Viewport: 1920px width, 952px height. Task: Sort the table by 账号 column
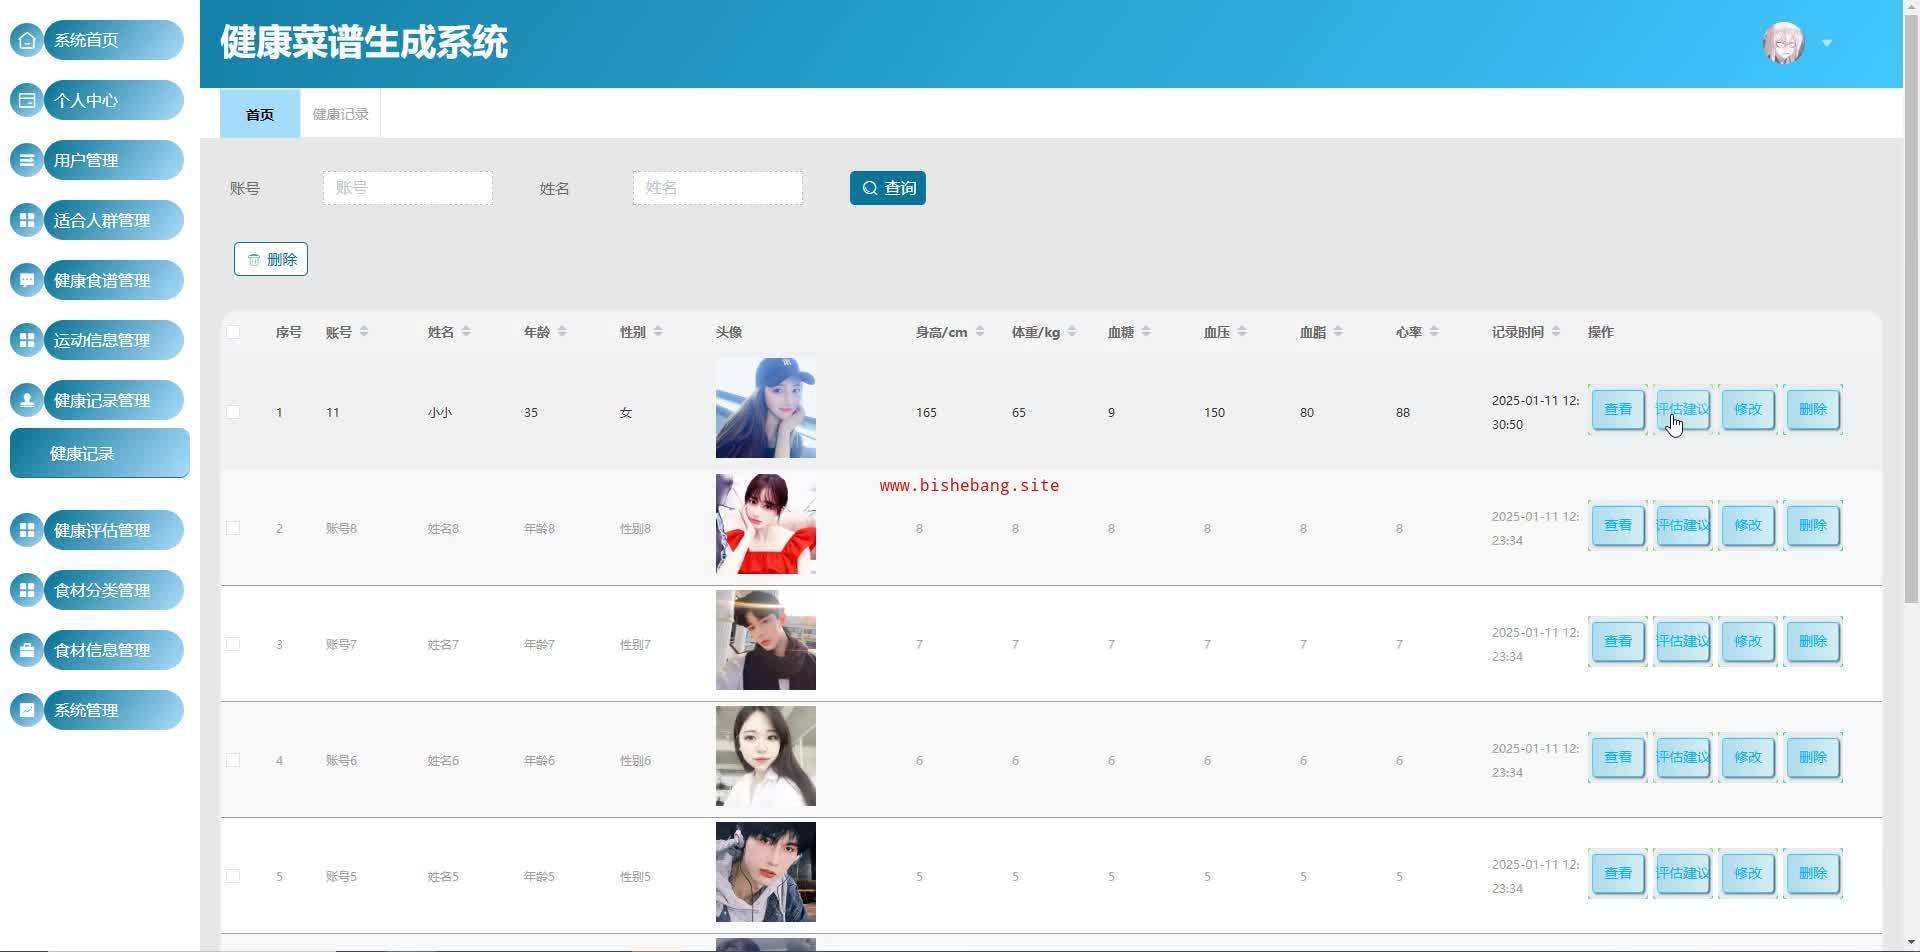(x=364, y=332)
